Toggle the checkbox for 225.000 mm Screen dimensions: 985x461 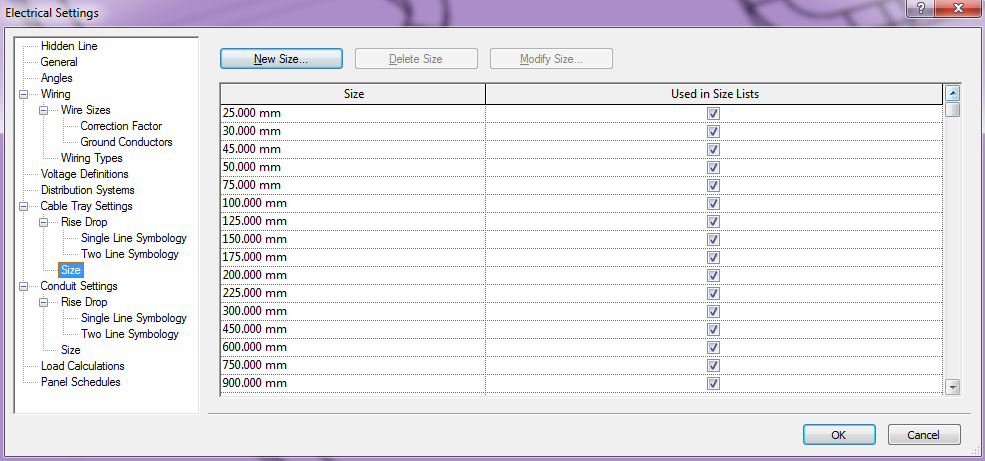coord(713,293)
